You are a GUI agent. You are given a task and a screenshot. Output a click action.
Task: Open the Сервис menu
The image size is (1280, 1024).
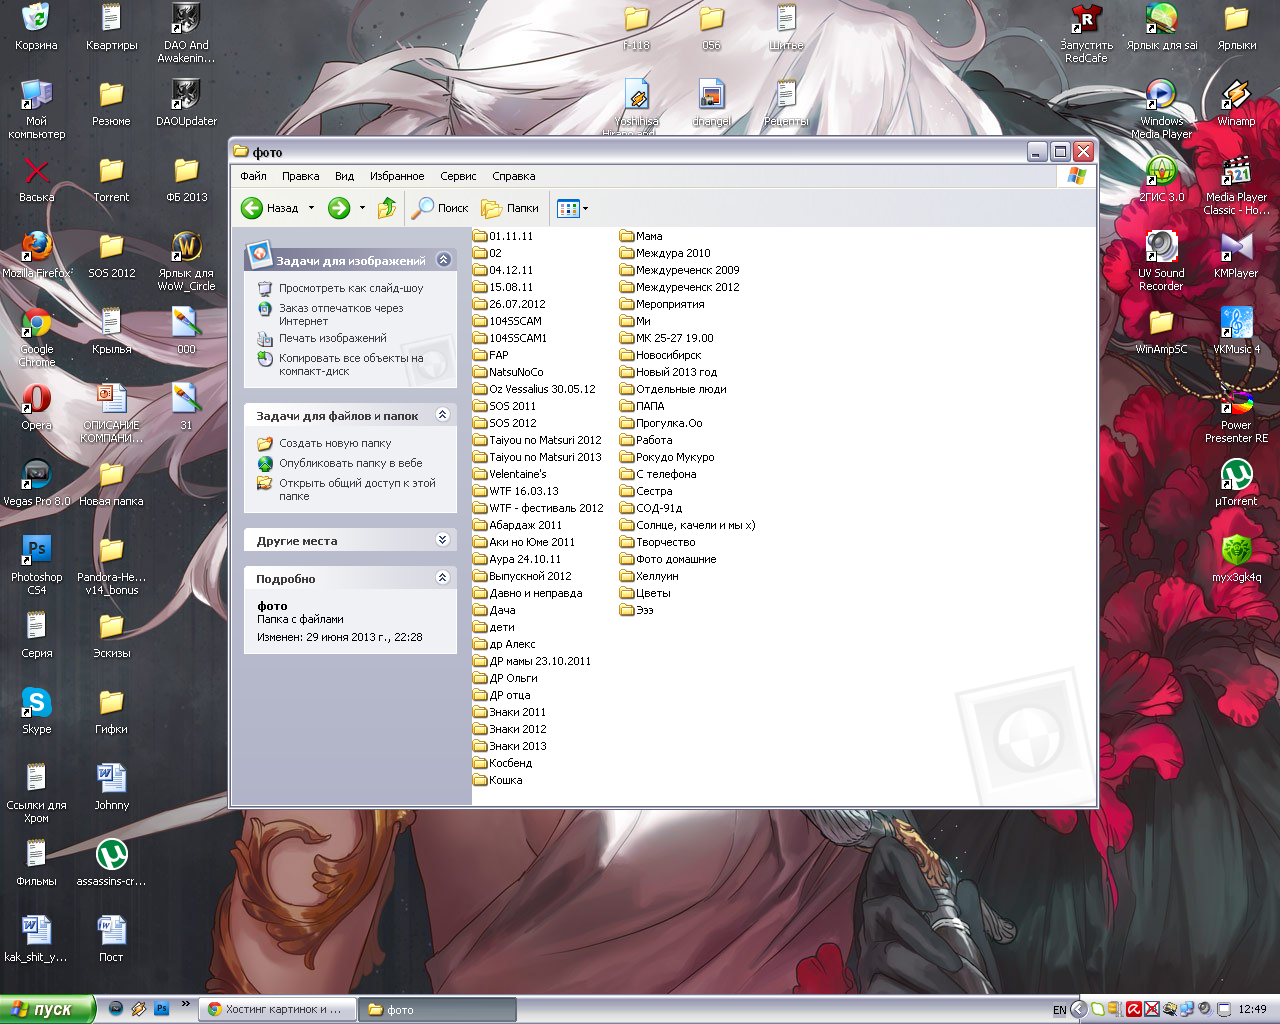pos(458,176)
